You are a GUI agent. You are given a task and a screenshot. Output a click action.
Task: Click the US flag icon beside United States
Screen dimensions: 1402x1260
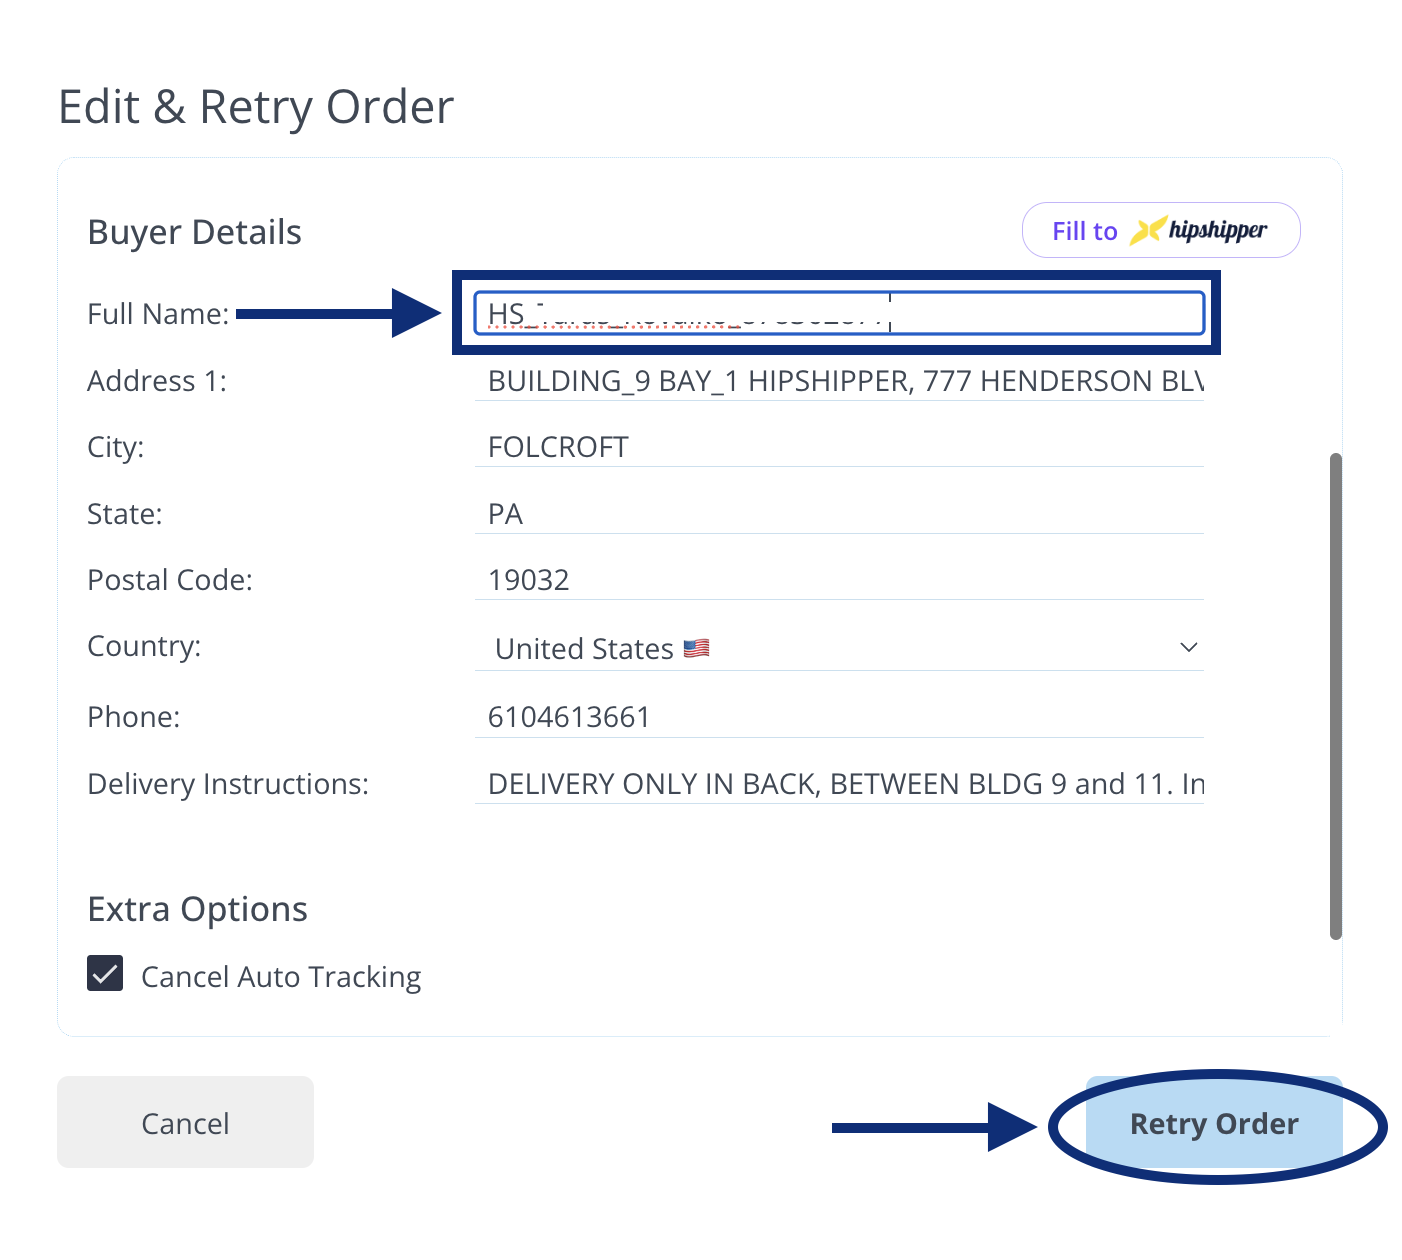click(x=697, y=649)
